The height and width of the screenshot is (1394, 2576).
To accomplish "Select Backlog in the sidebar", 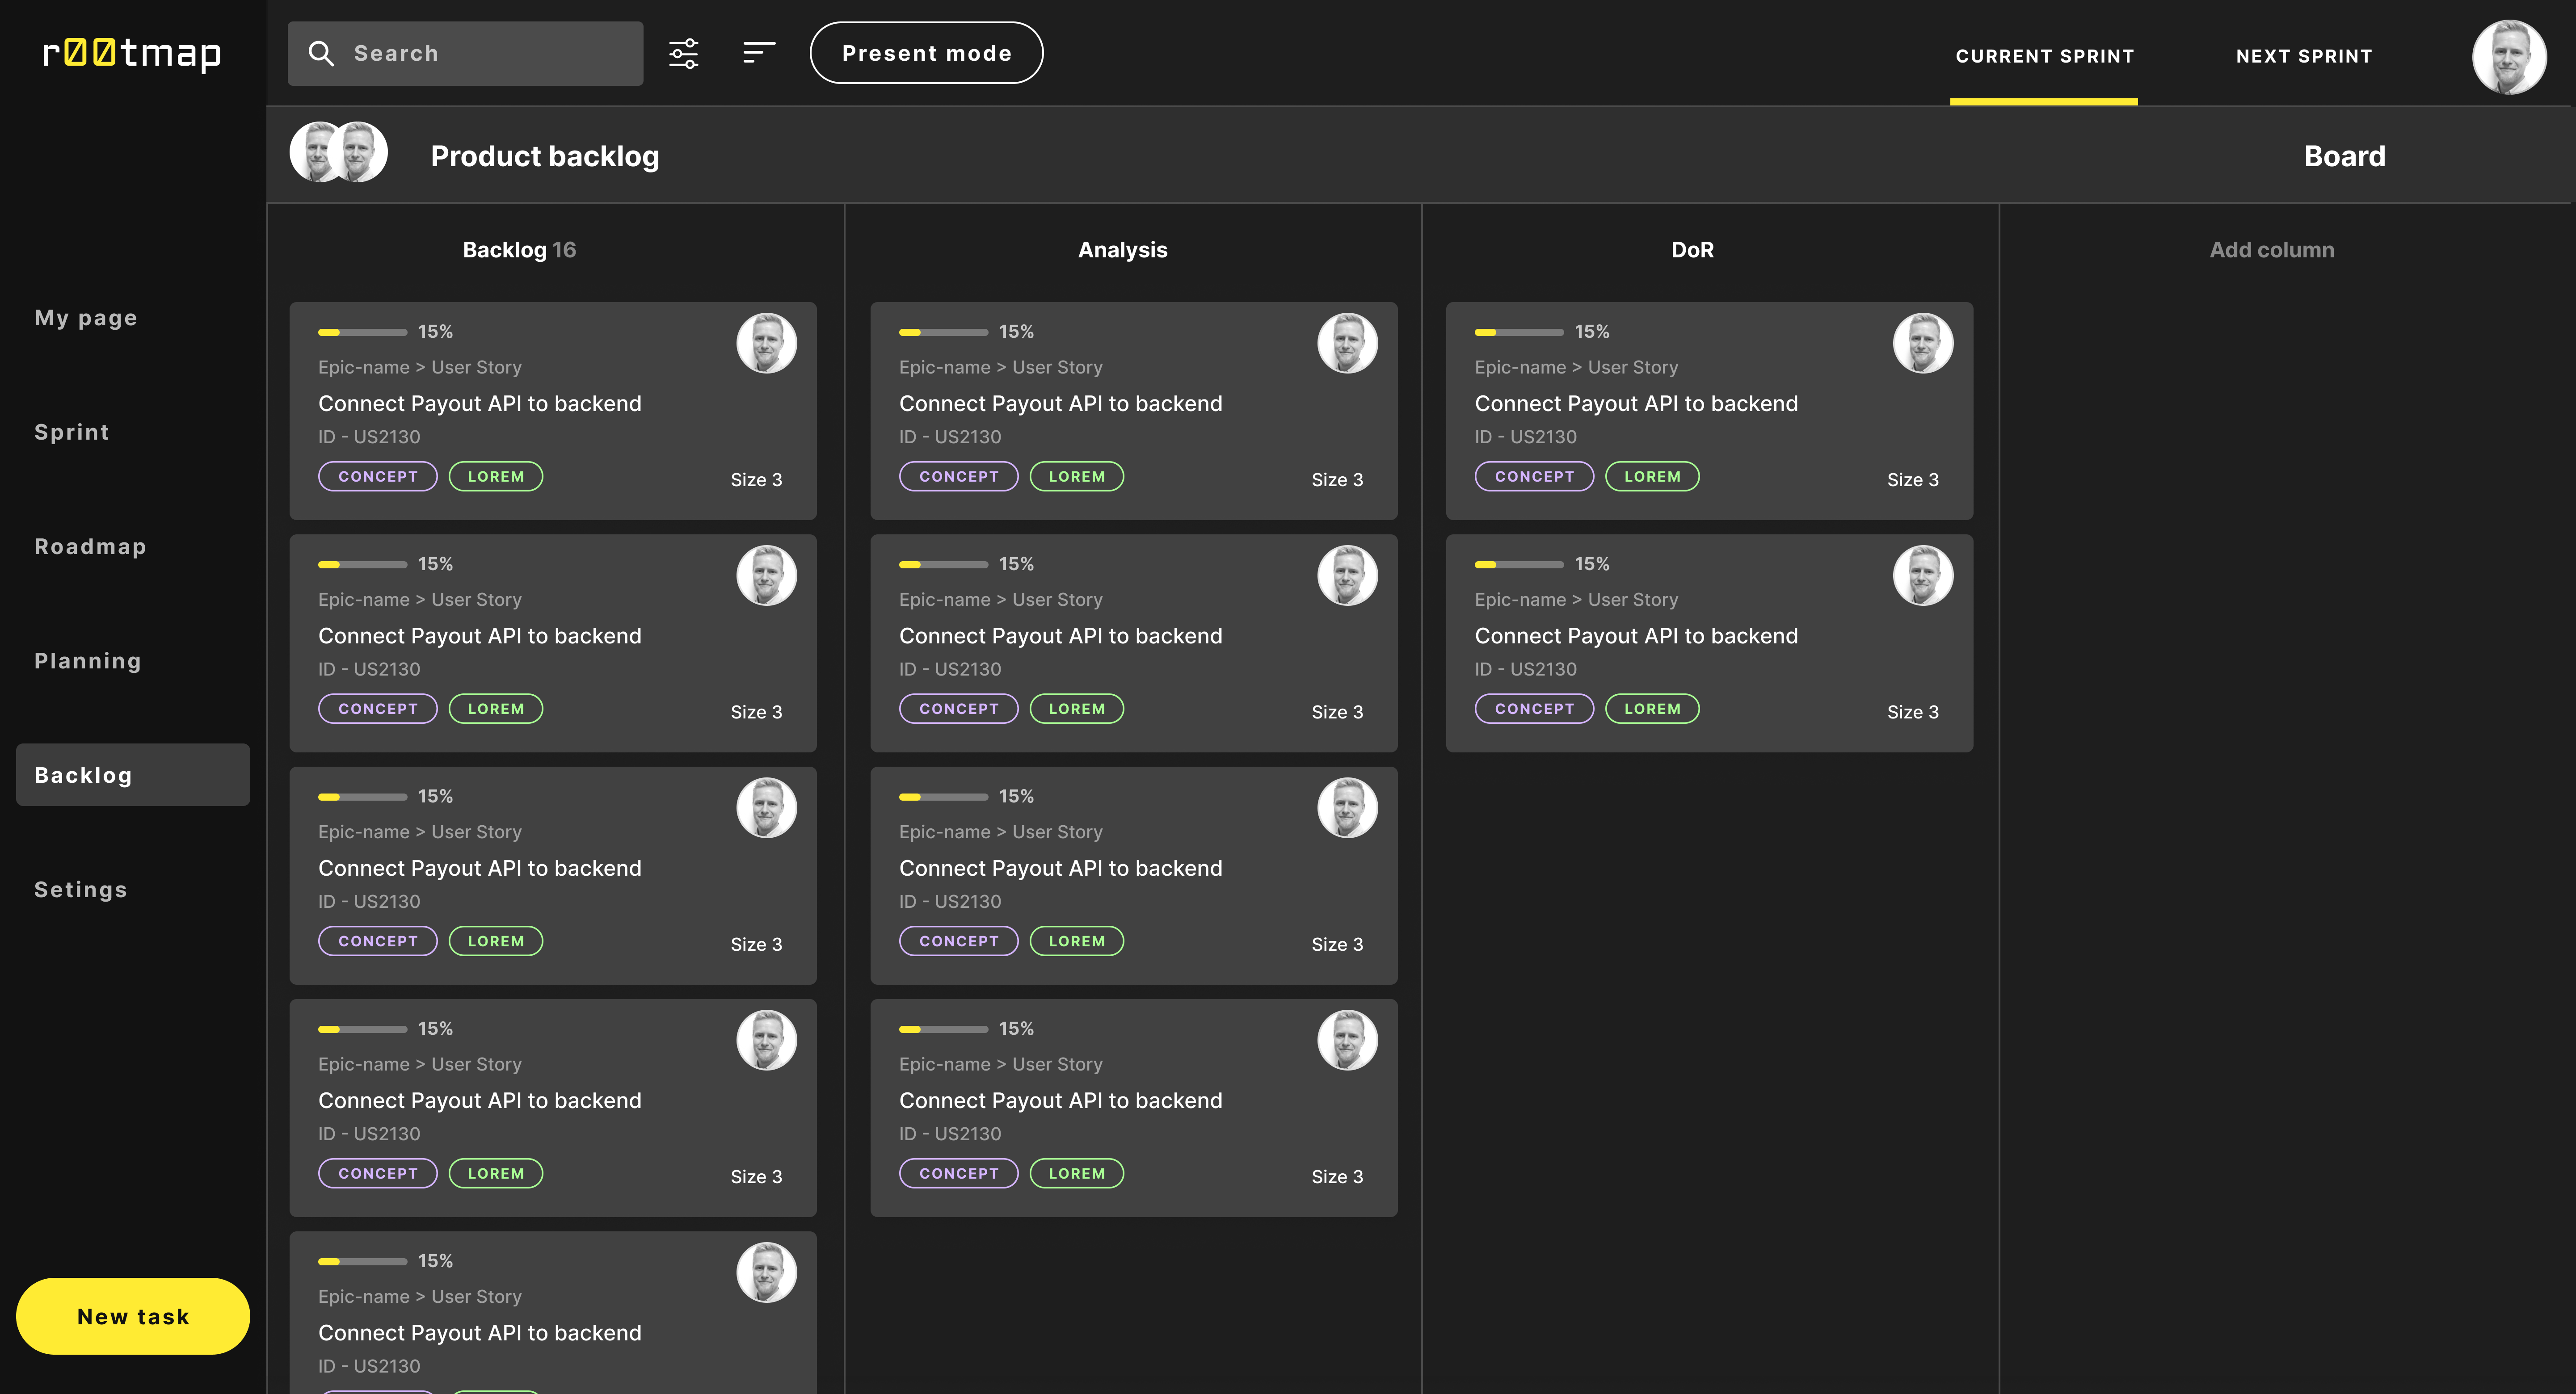I will pos(133,775).
